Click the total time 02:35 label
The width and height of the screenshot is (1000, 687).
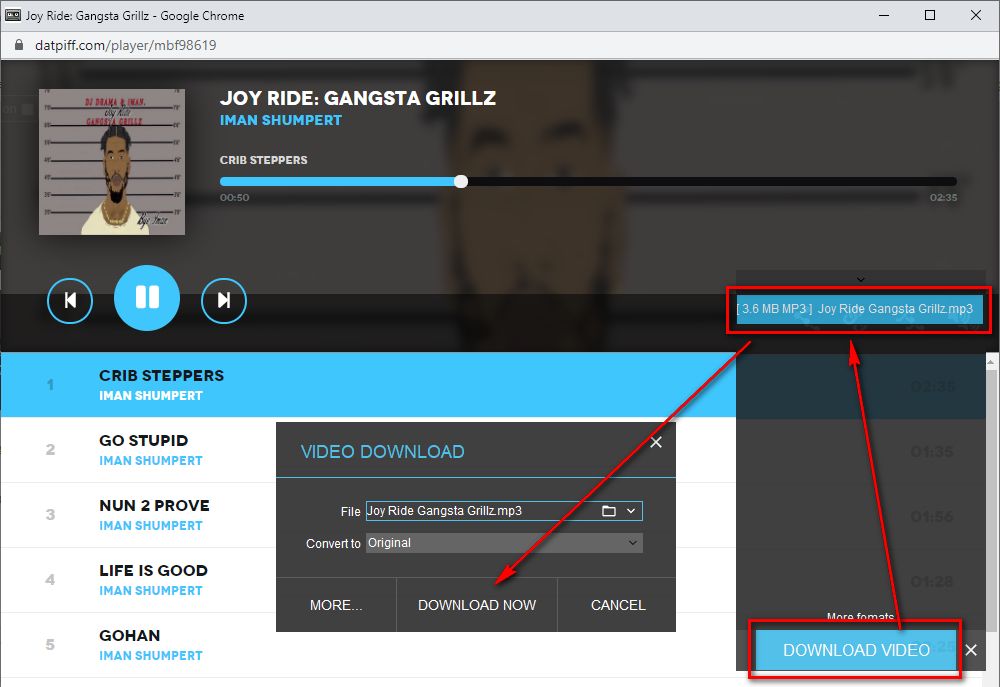943,198
